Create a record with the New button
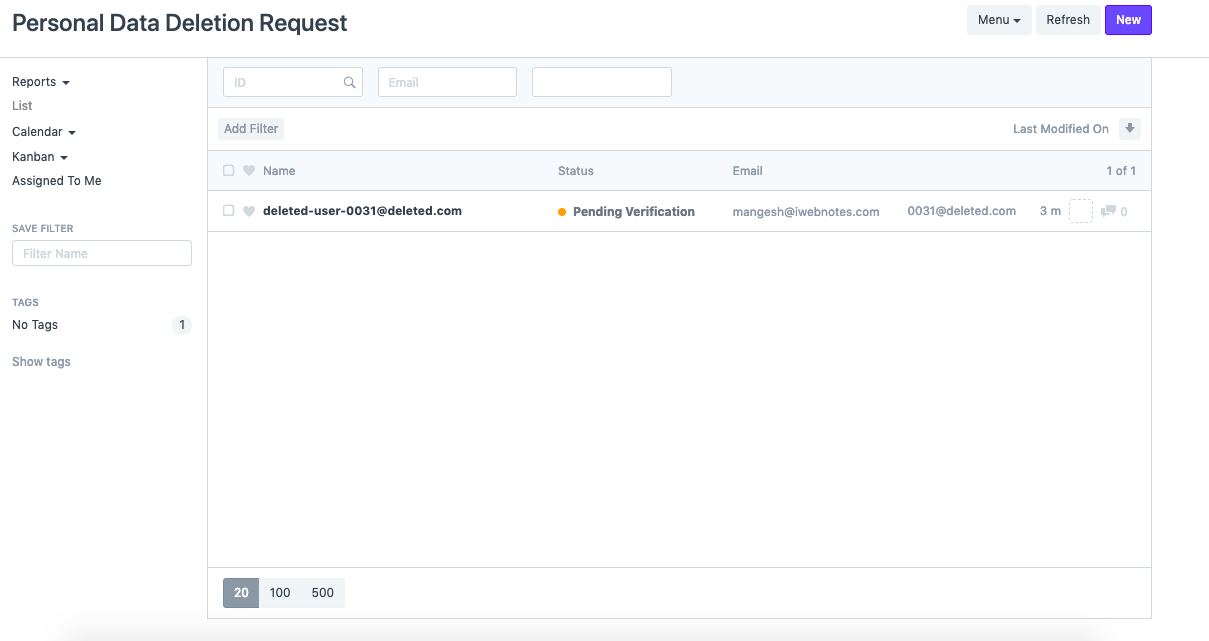This screenshot has width=1209, height=641. tap(1128, 19)
